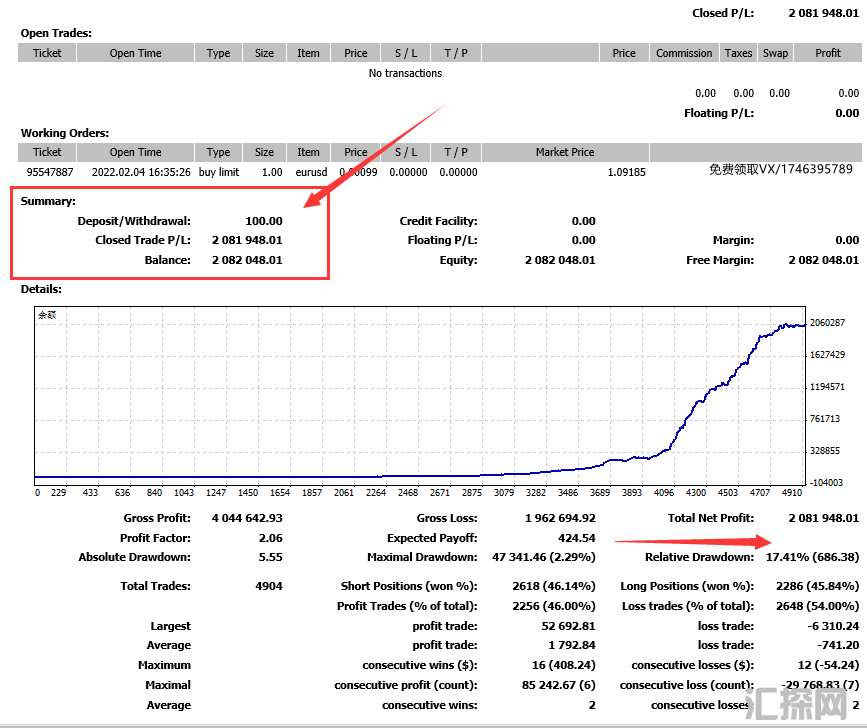Click the eurusd item cell
Image resolution: width=867 pixels, height=728 pixels.
point(311,172)
